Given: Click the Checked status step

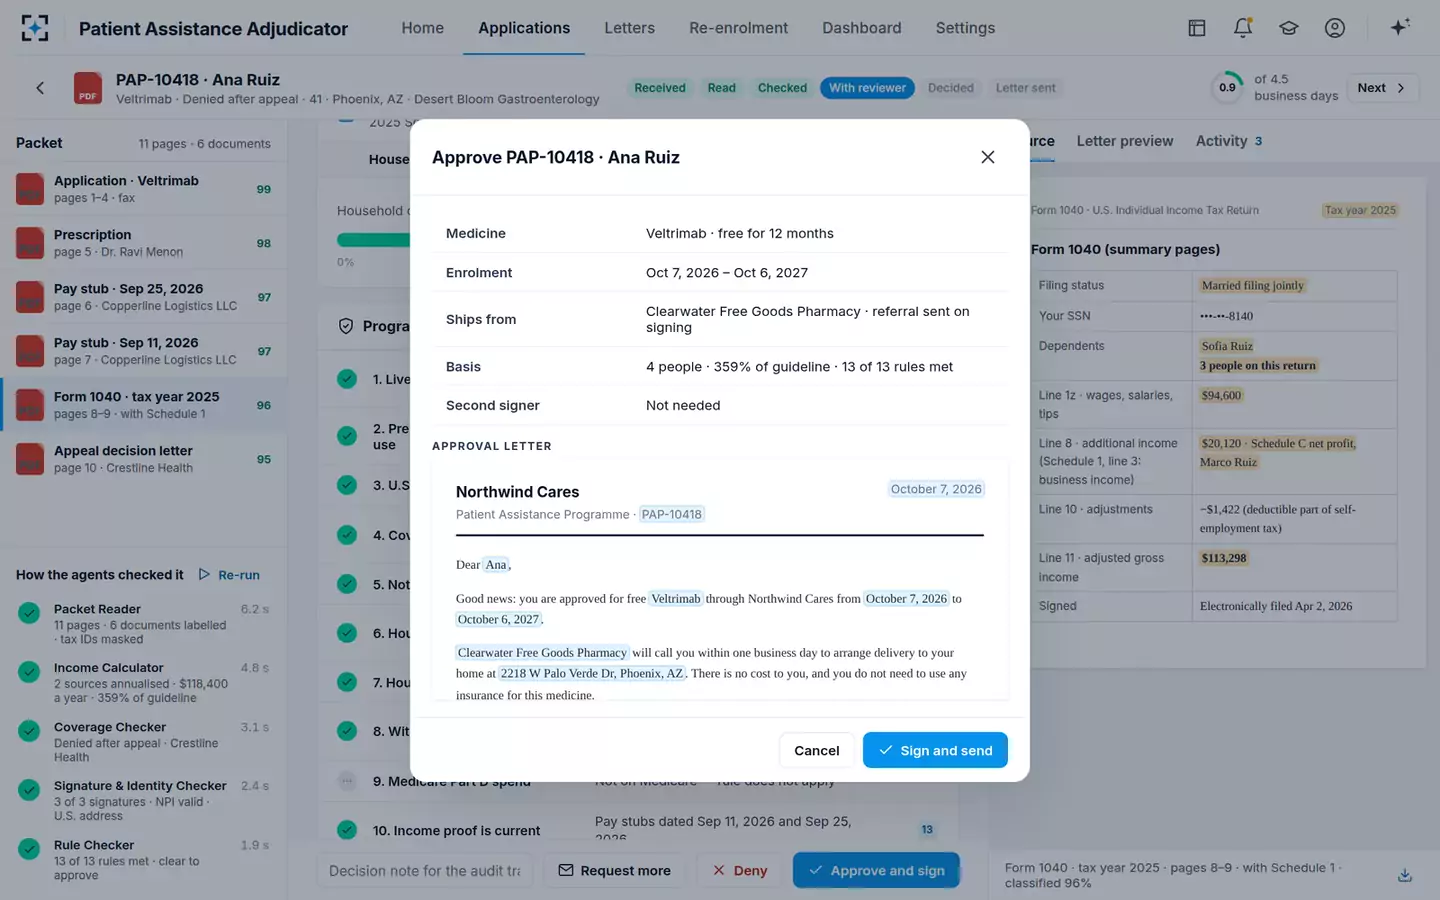Looking at the screenshot, I should 782,88.
